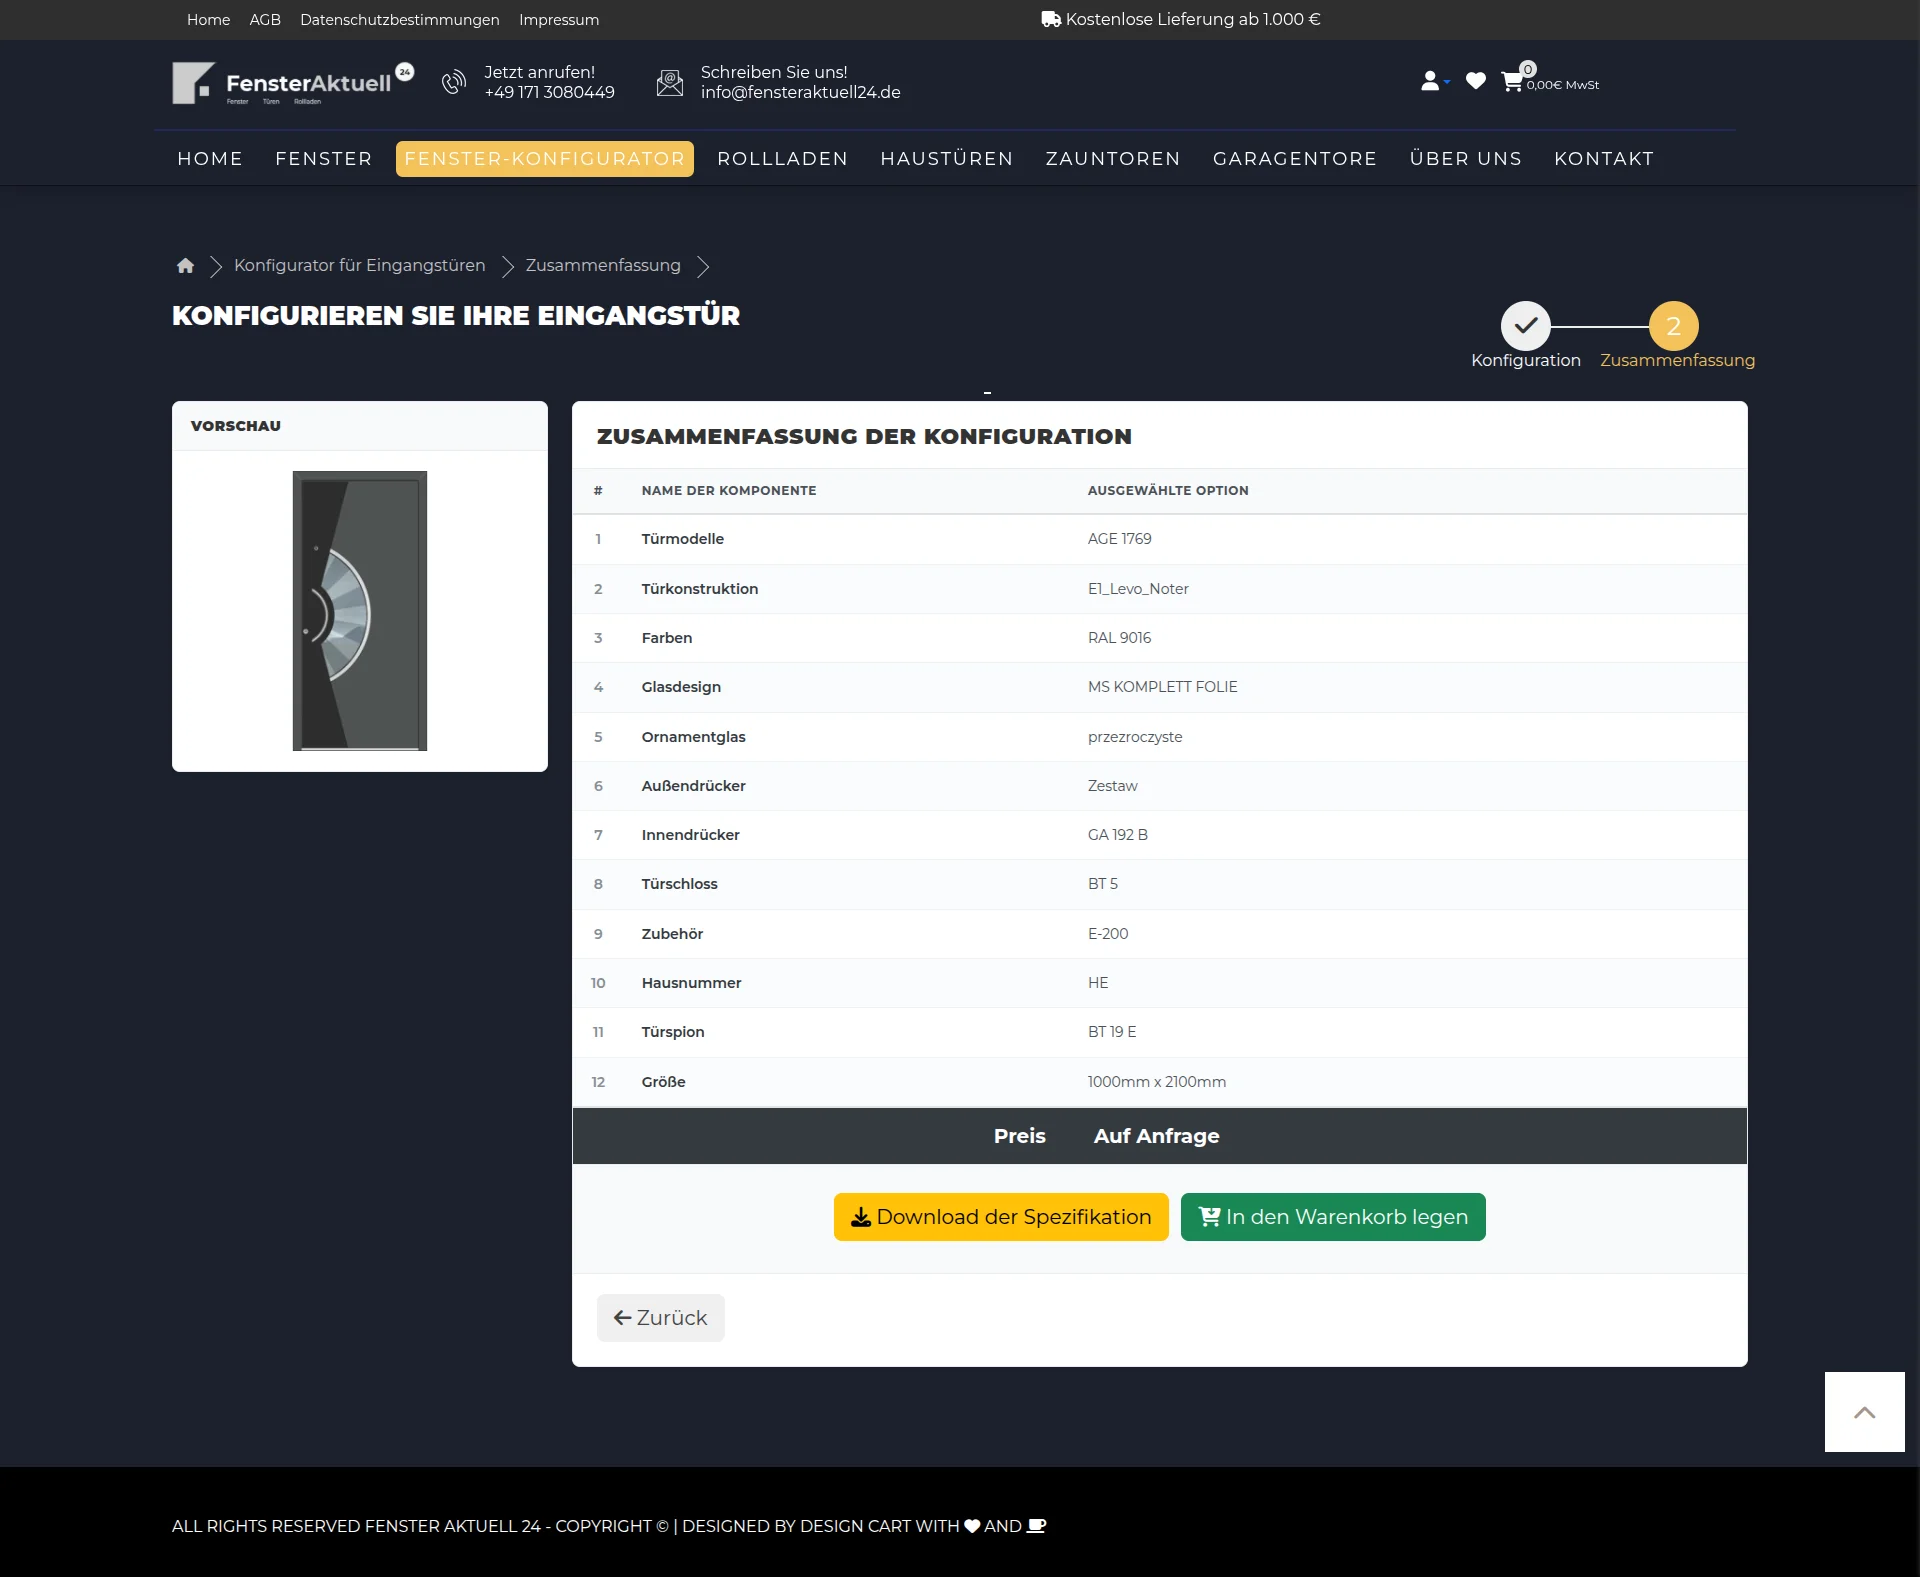The height and width of the screenshot is (1577, 1920).
Task: Click the Außendrücker row label
Action: pyautogui.click(x=694, y=786)
